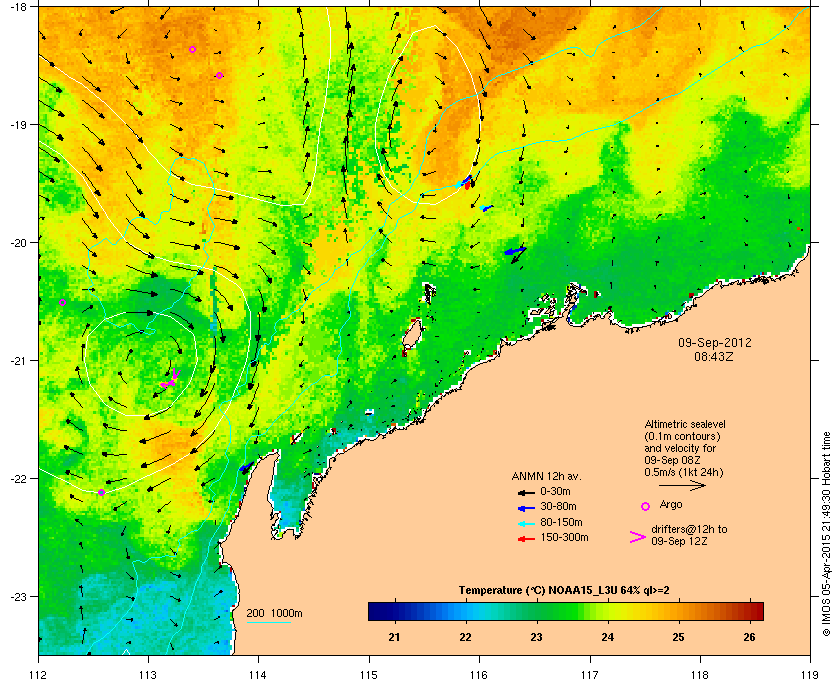The image size is (840, 680).
Task: Click the magenta drifter track inside the eddy
Action: (170, 379)
